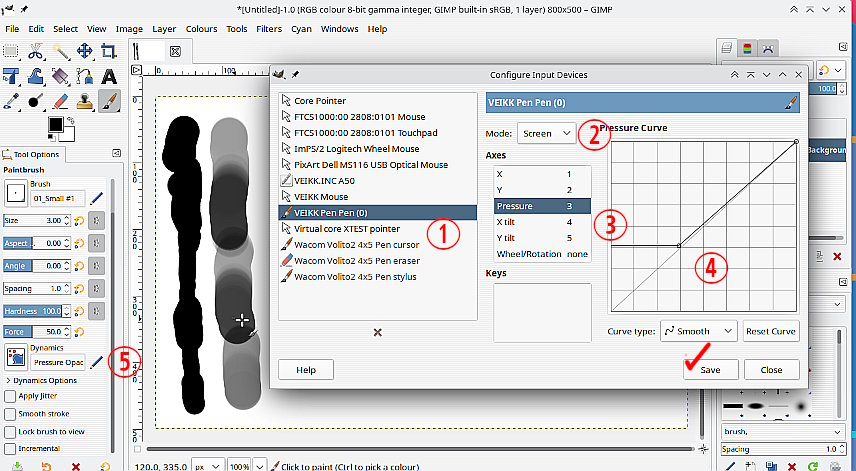Open the Tool Options panel menu button
The height and width of the screenshot is (471, 856).
(x=116, y=153)
